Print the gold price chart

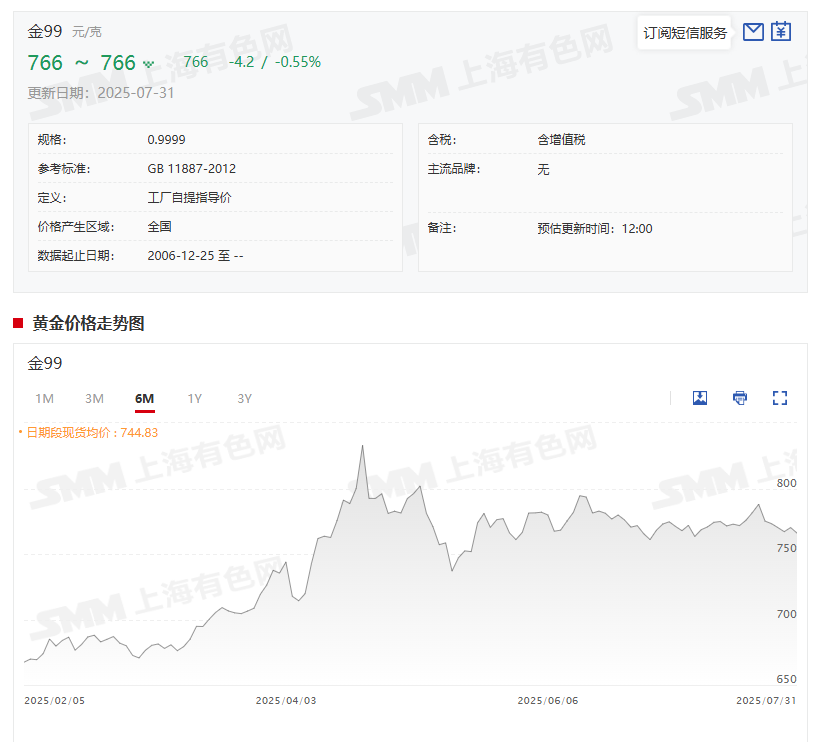(x=740, y=398)
